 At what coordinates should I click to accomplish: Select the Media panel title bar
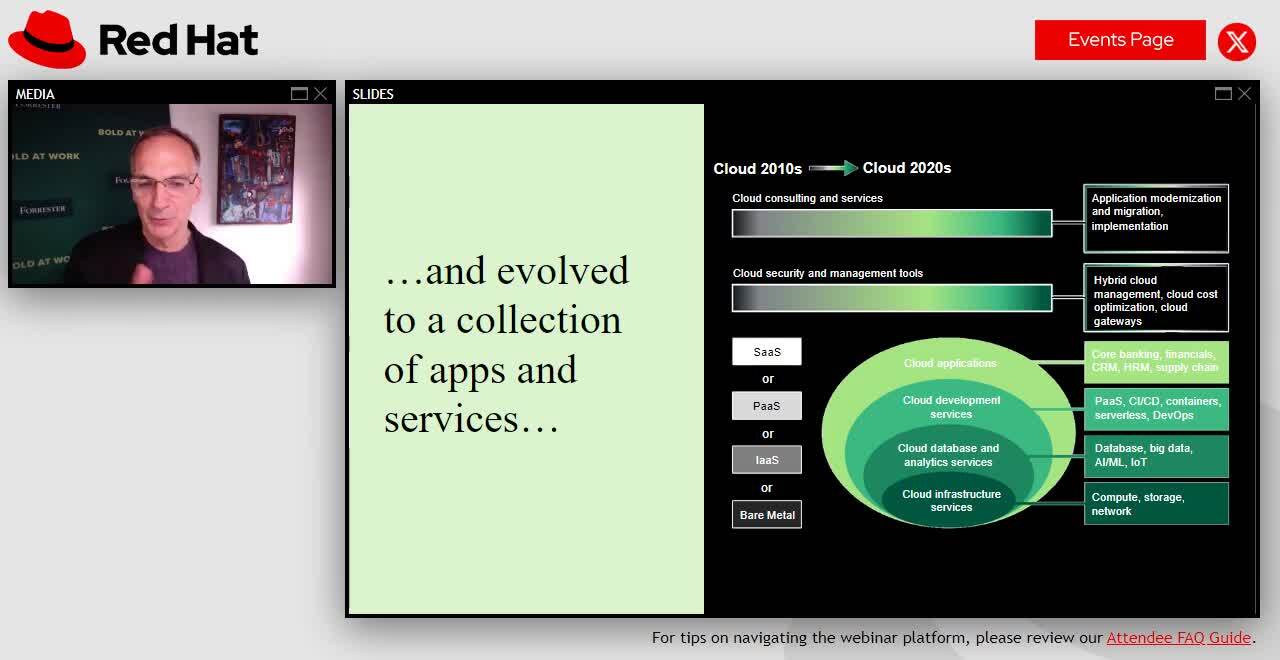click(x=150, y=93)
